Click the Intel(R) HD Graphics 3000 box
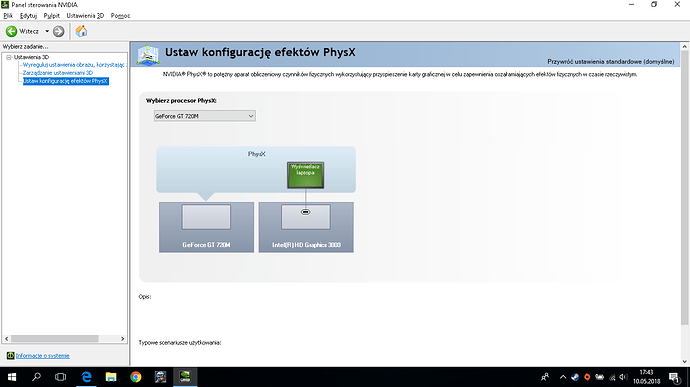Image resolution: width=690 pixels, height=387 pixels. pos(306,227)
